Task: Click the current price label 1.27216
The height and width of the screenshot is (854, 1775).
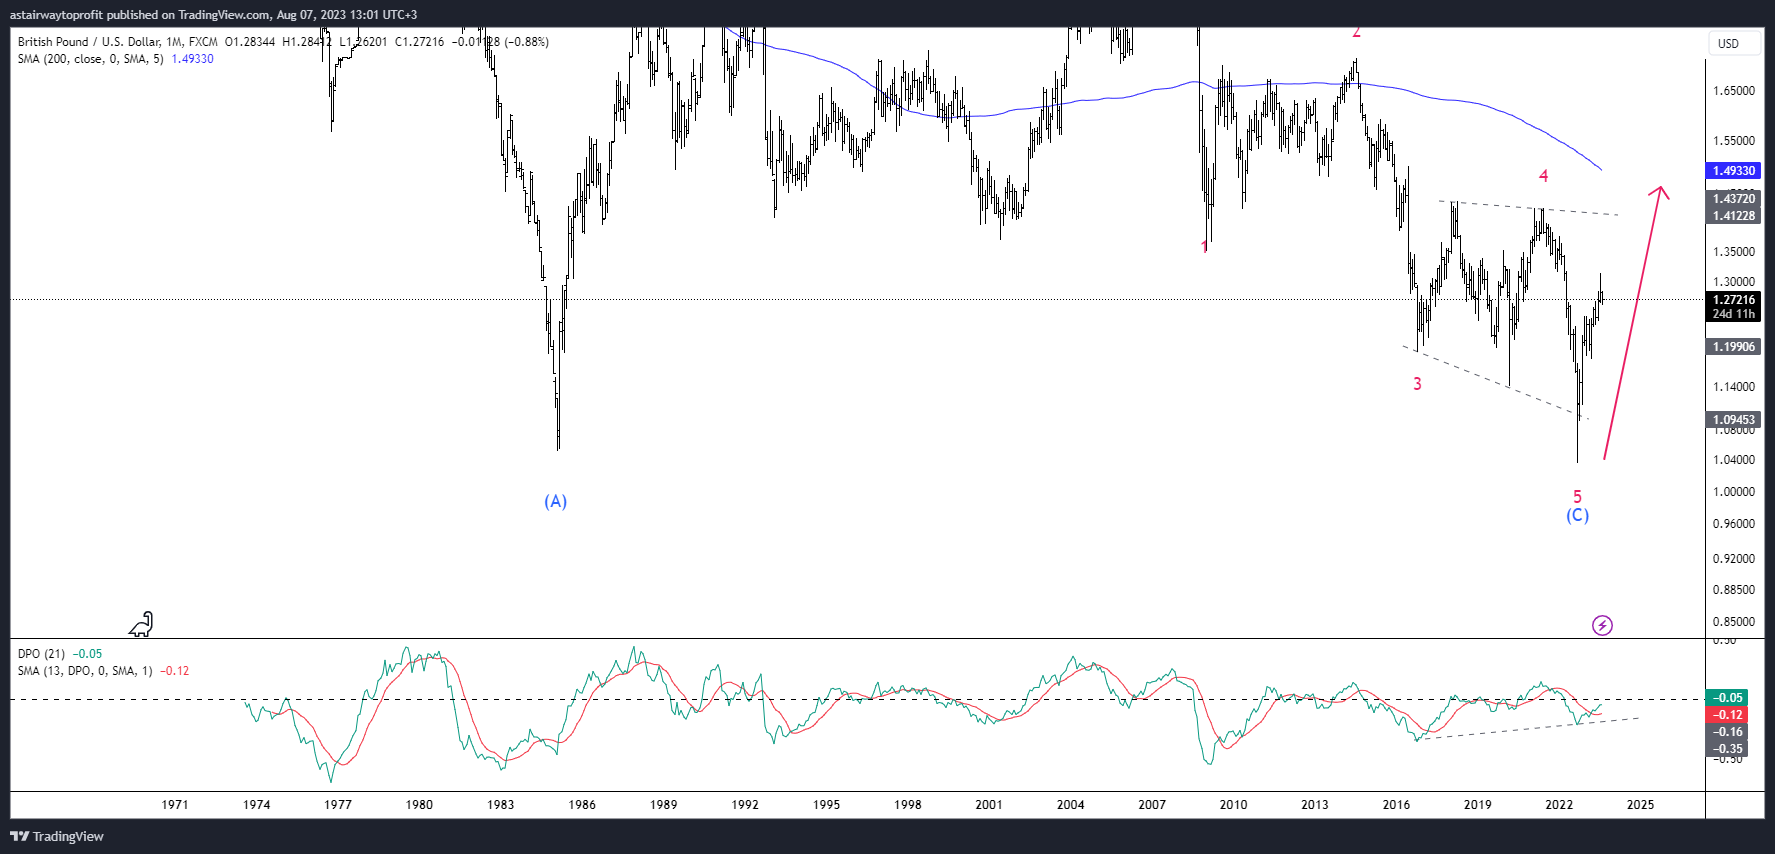Action: point(1734,300)
